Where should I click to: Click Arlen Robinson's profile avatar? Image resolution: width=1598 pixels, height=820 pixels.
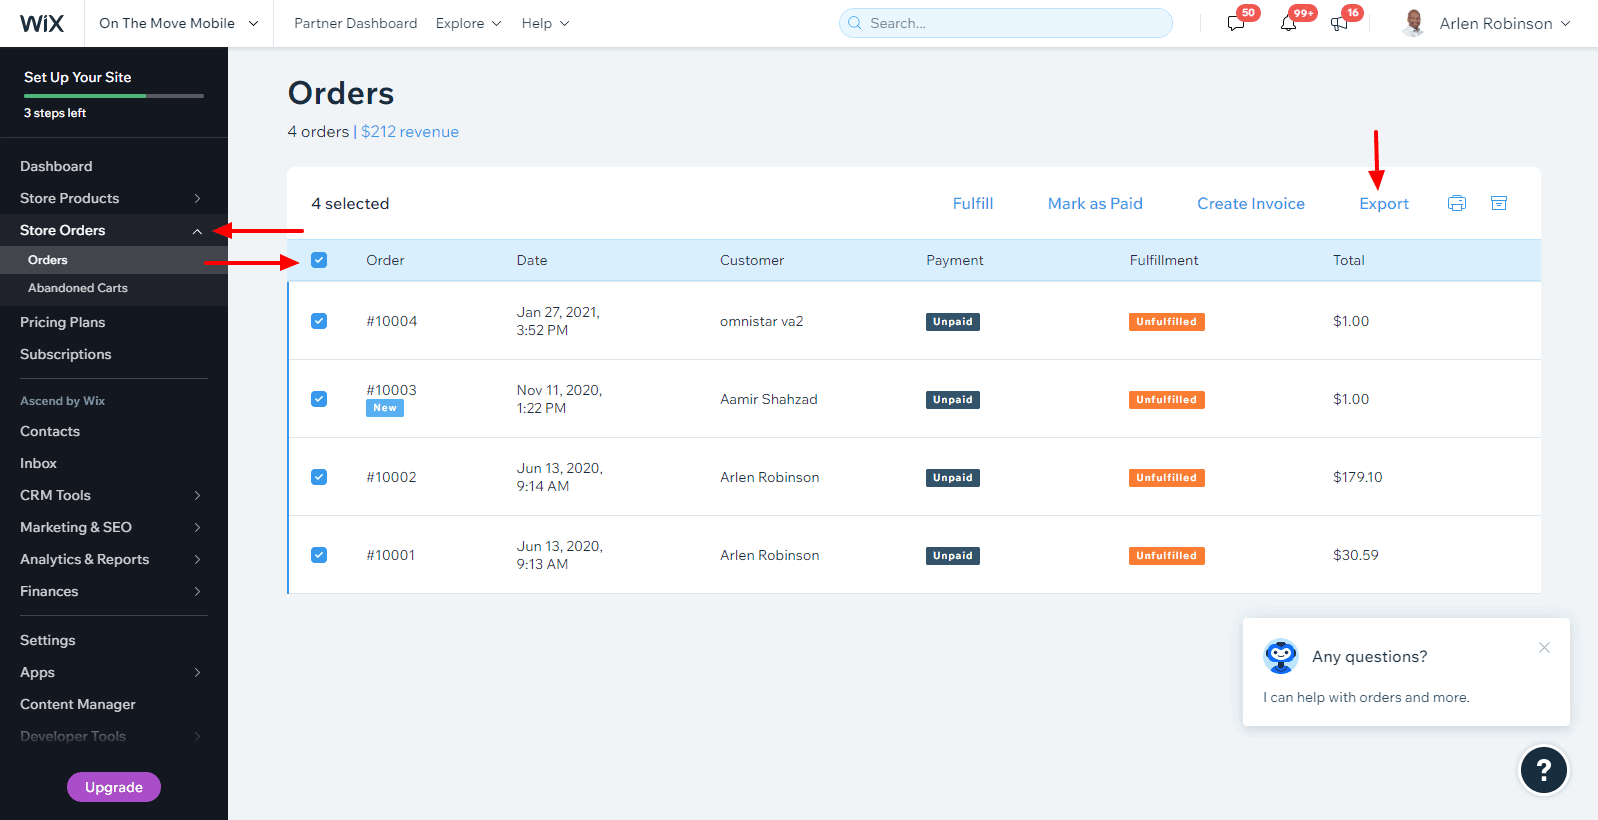click(x=1413, y=23)
